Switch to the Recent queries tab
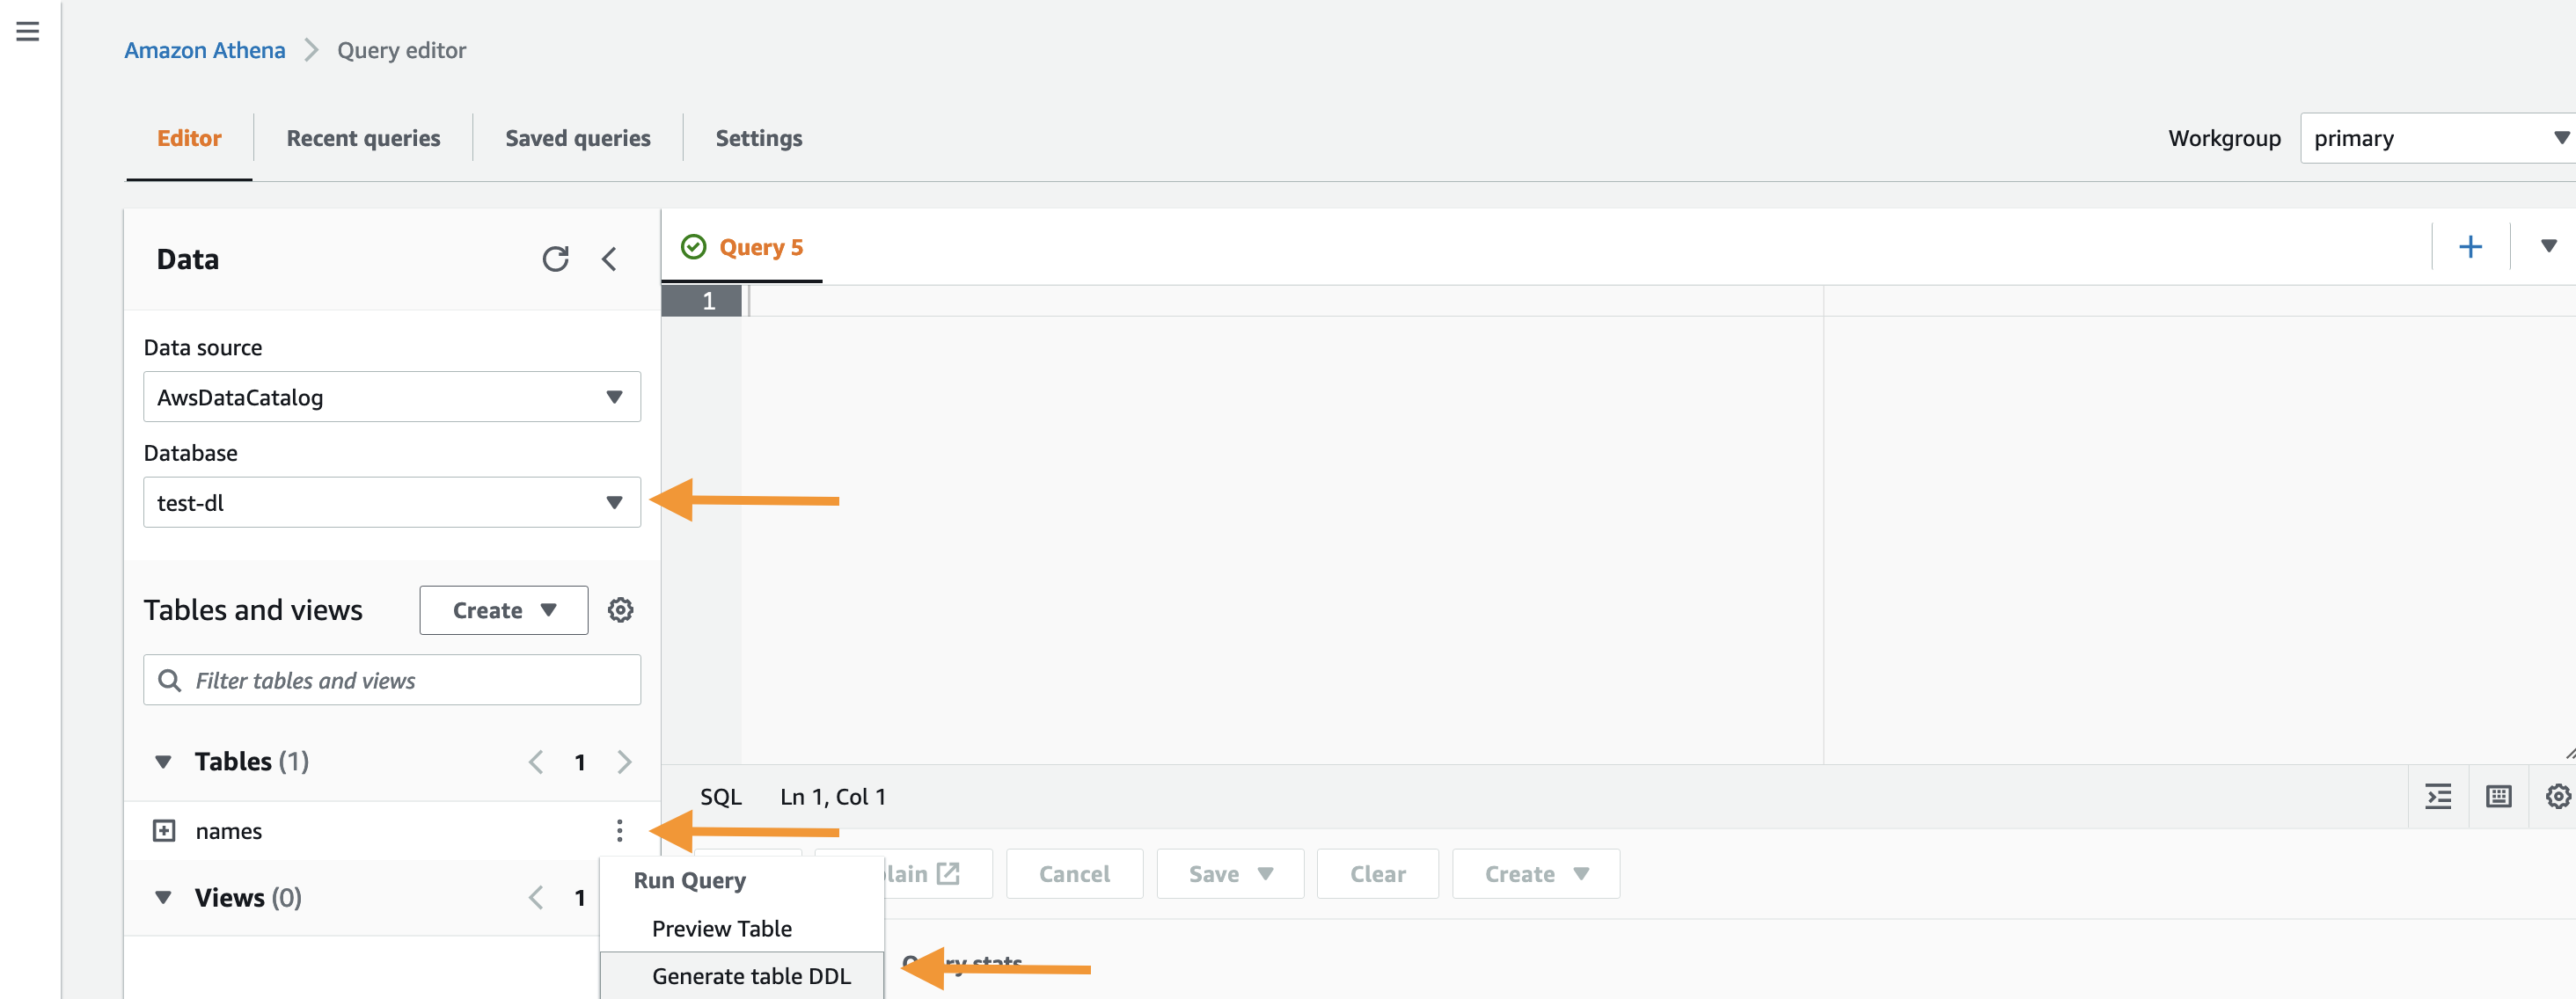The height and width of the screenshot is (999, 2576). point(363,138)
